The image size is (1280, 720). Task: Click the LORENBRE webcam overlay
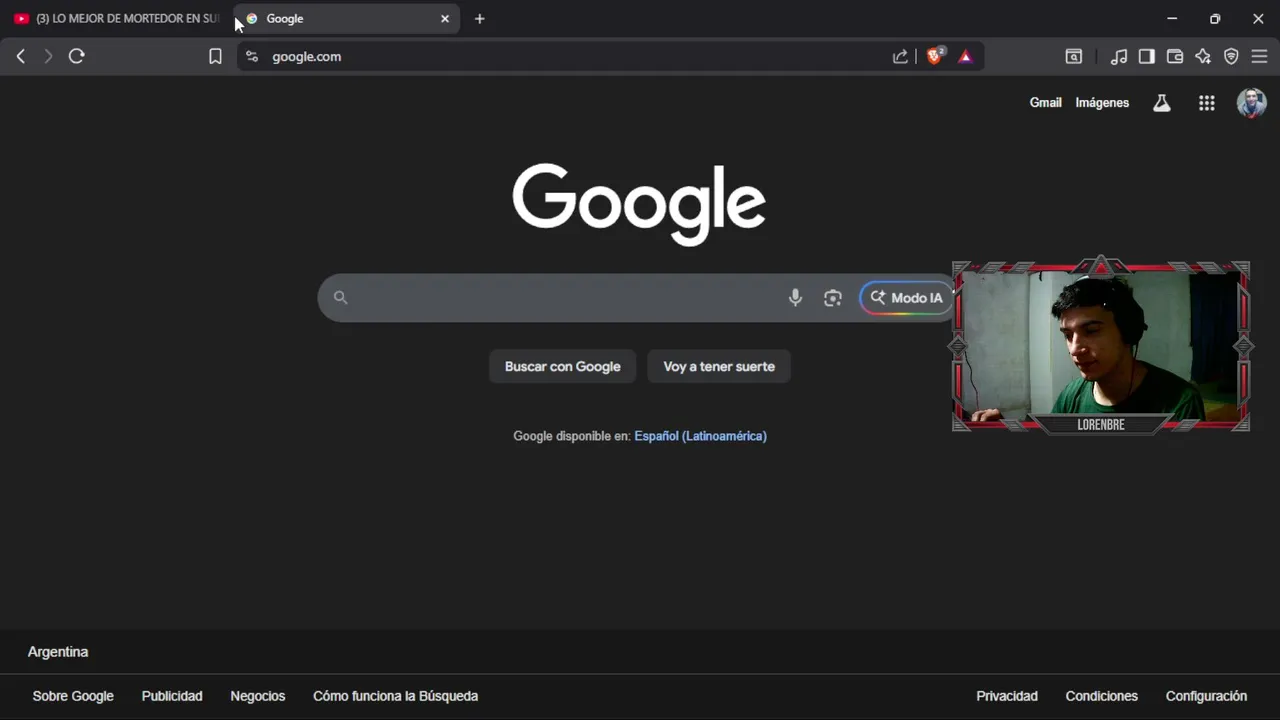click(1101, 346)
